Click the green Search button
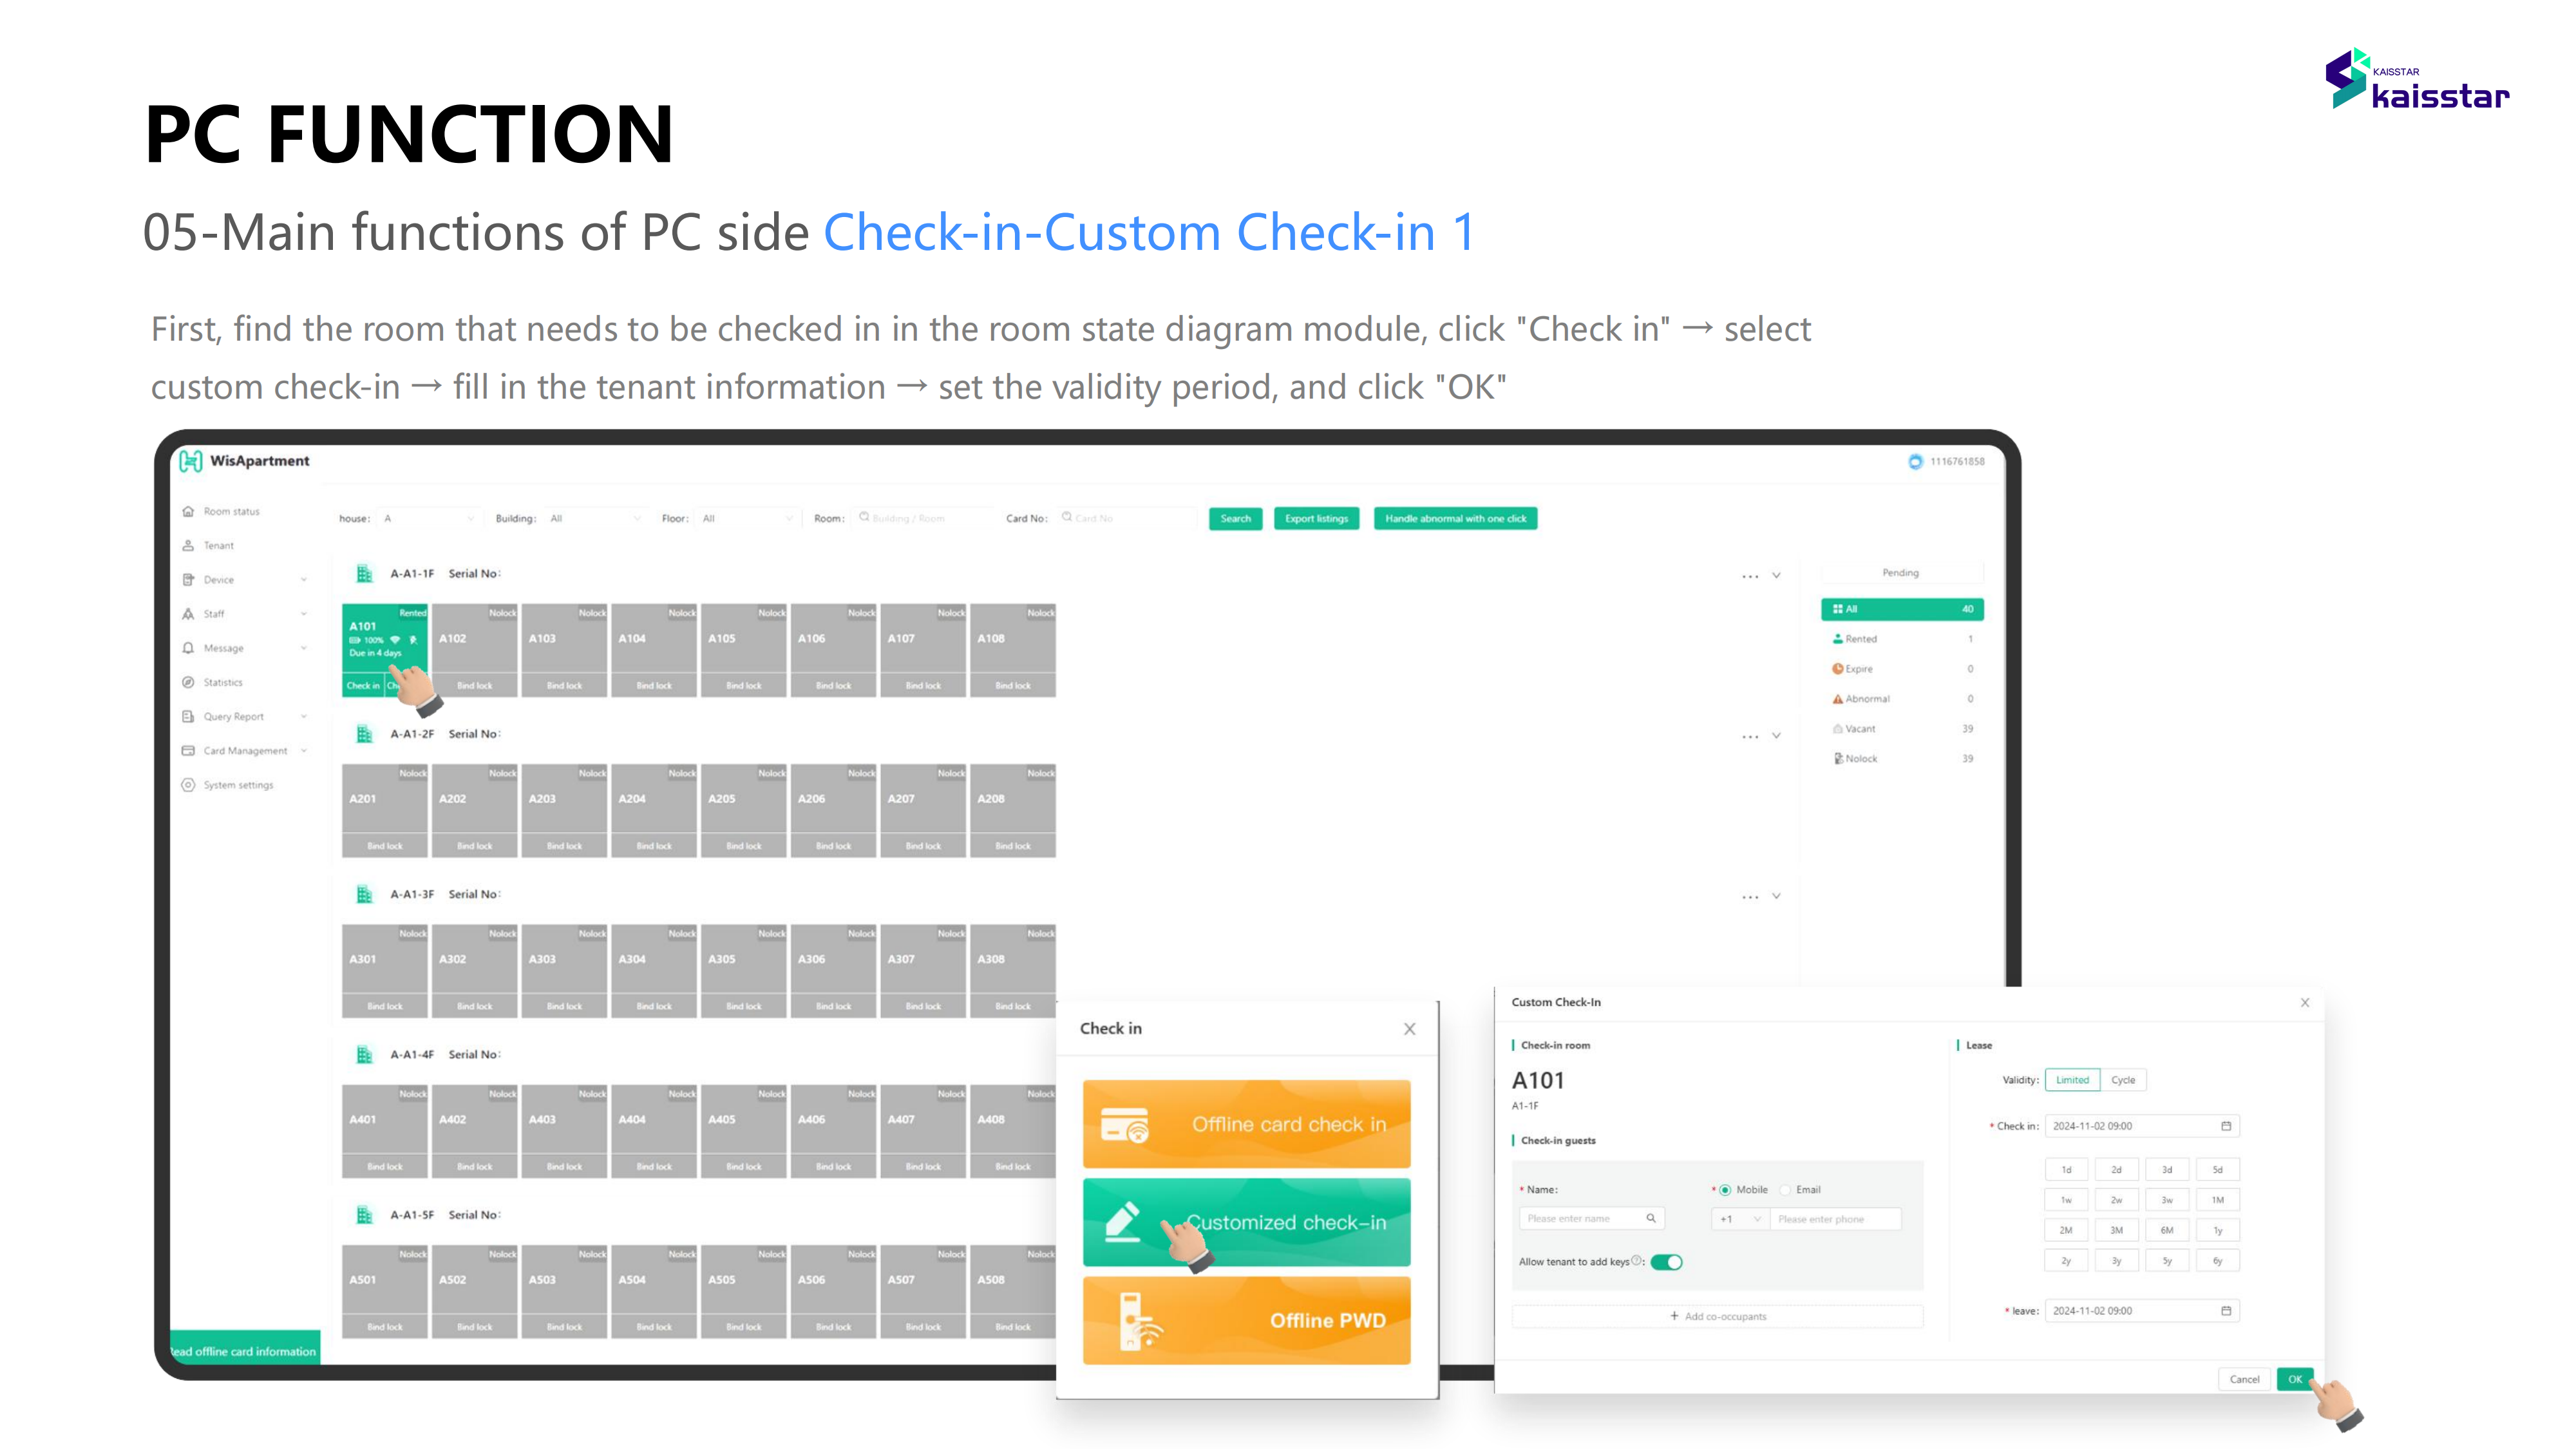 tap(1236, 518)
